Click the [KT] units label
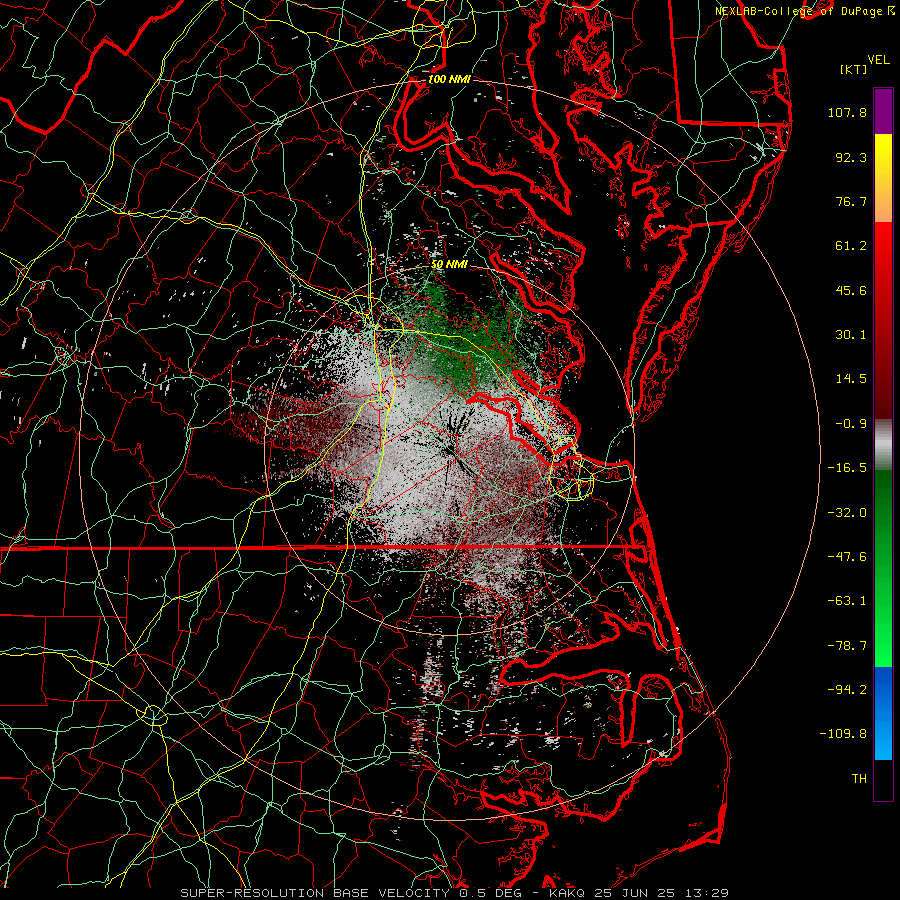900x900 pixels. click(x=853, y=69)
